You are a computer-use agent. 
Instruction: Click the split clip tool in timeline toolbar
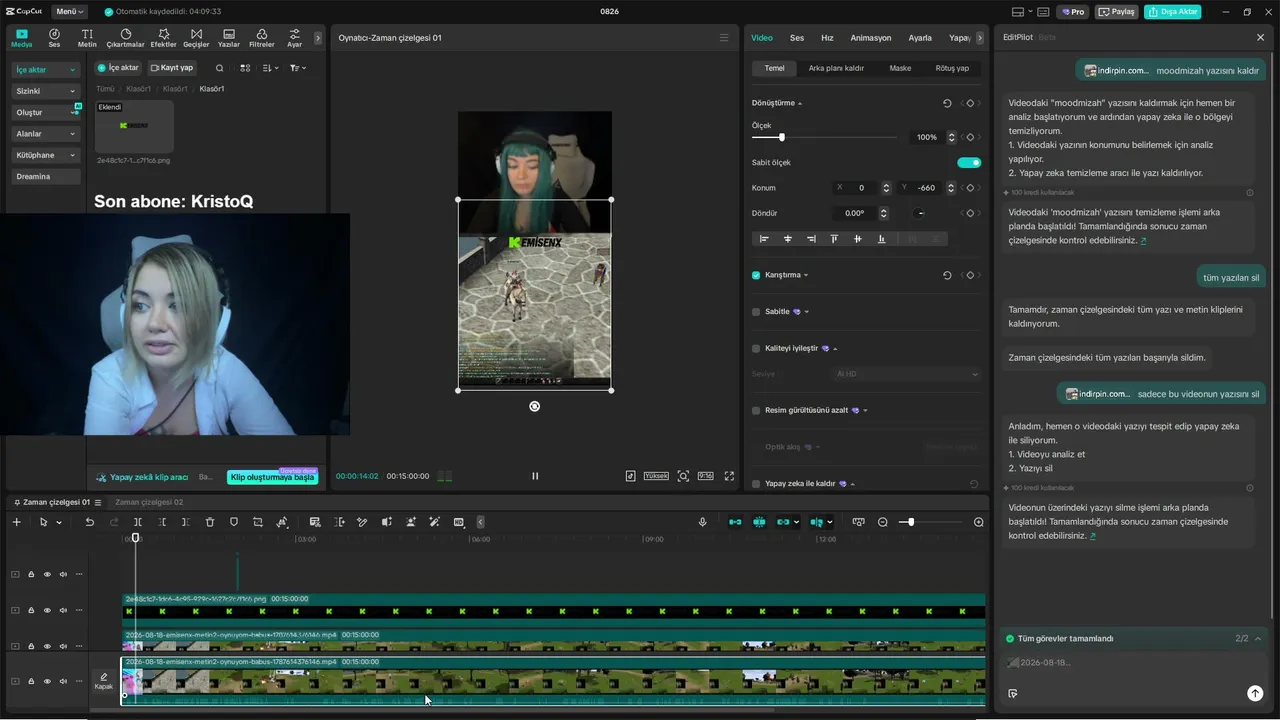click(x=137, y=522)
